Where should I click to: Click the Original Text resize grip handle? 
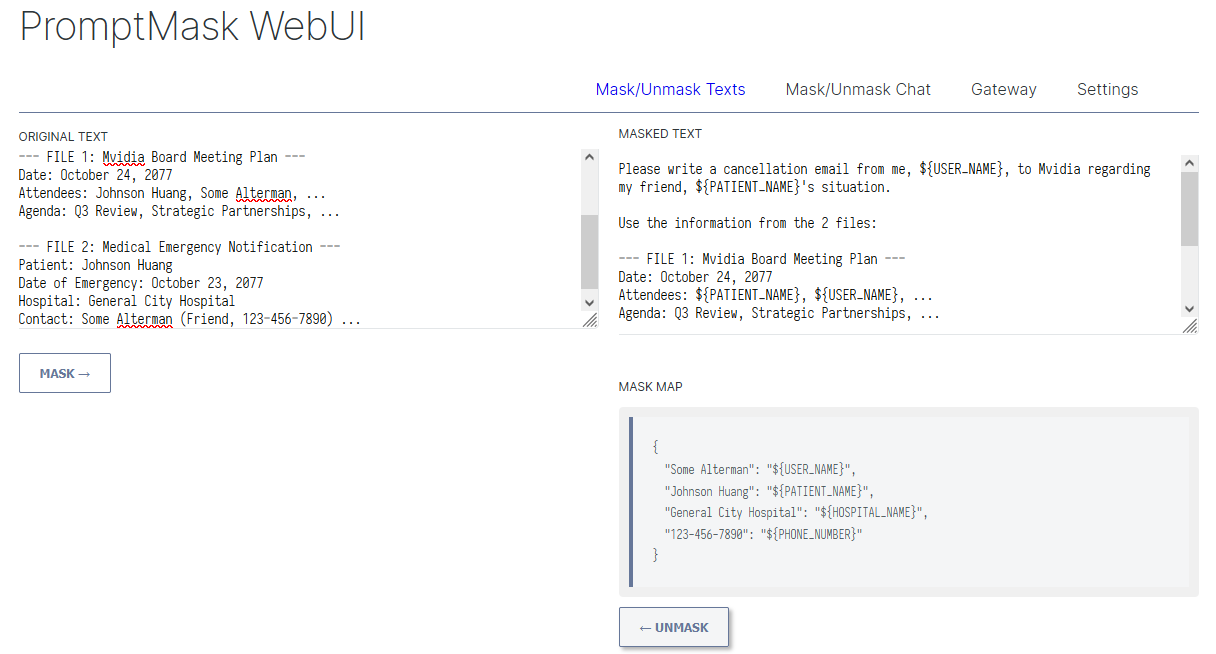590,320
